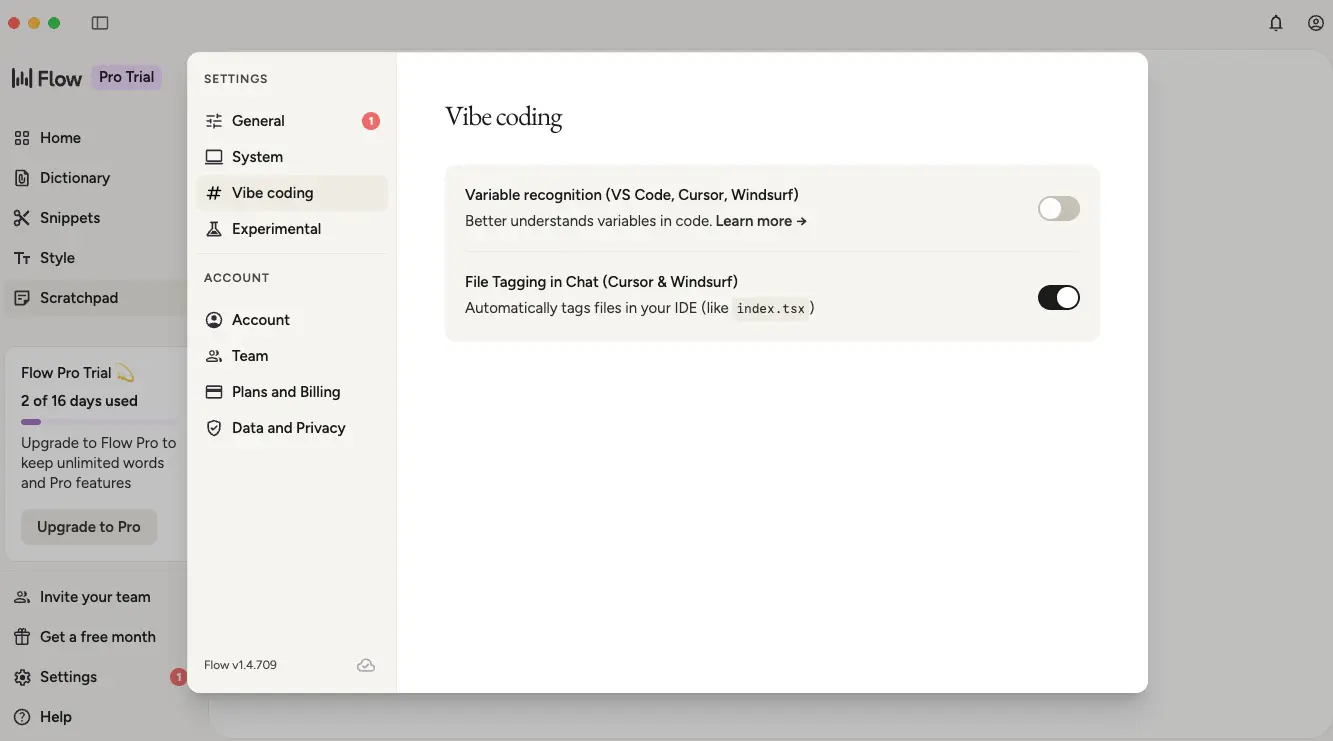Select the Dictionary book icon in sidebar
This screenshot has height=741, width=1333.
22,177
